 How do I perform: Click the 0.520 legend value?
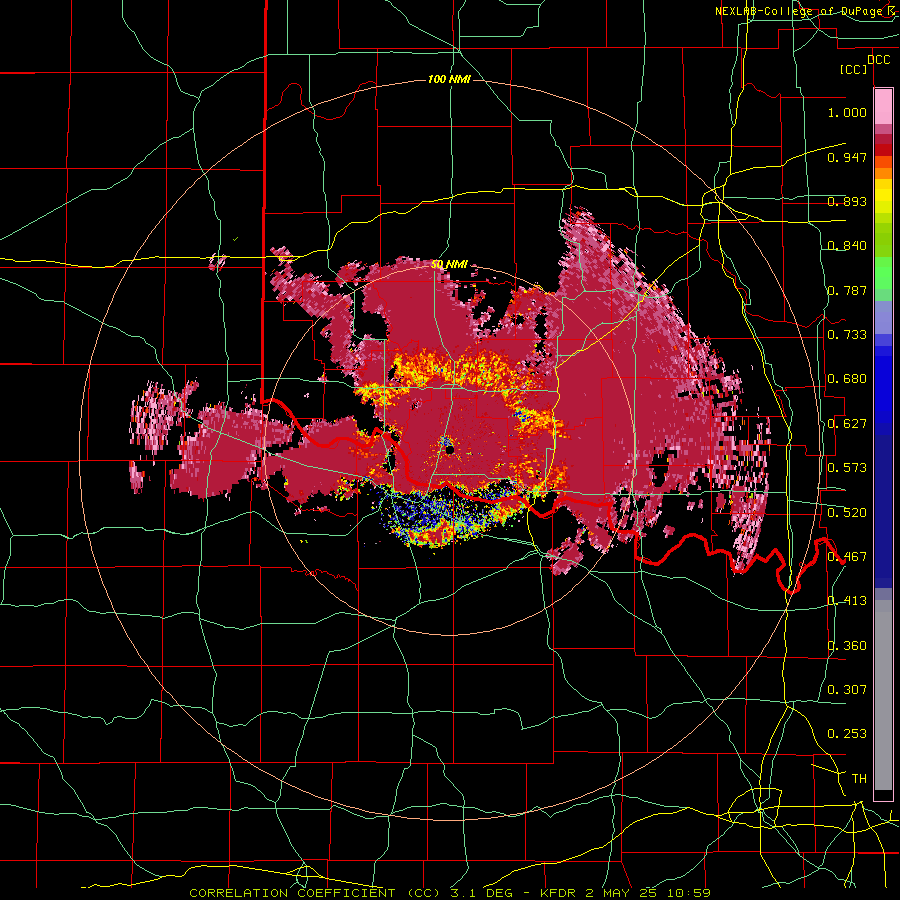[847, 513]
